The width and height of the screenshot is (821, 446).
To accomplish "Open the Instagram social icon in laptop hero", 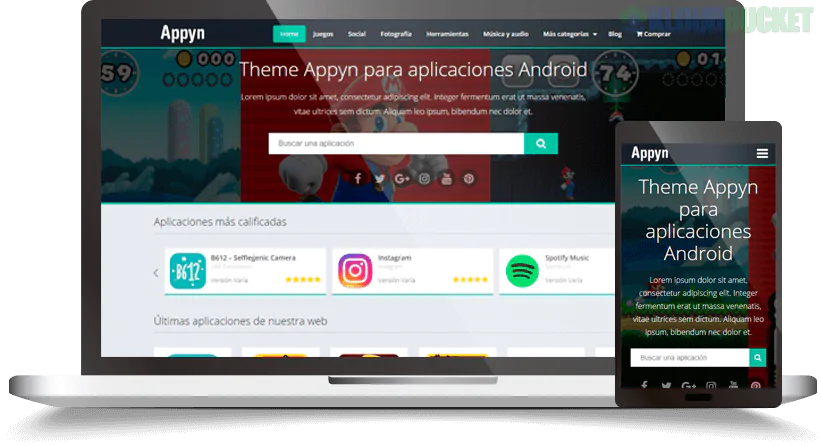I will coord(424,179).
